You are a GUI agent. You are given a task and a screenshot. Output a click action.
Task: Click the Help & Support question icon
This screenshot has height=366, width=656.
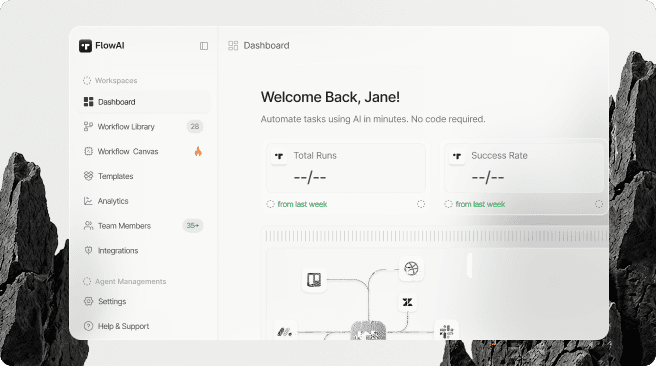pos(88,326)
